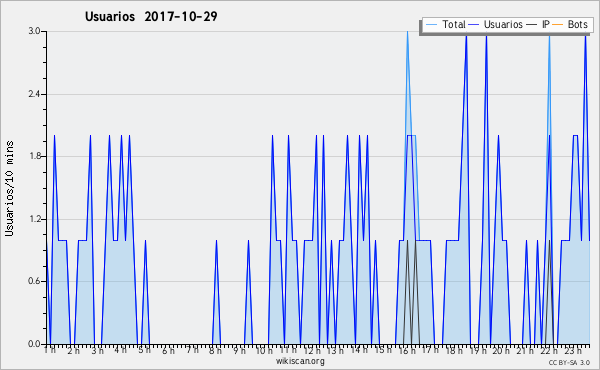Click the 0.6 y-axis value
The image size is (600, 370).
34,281
